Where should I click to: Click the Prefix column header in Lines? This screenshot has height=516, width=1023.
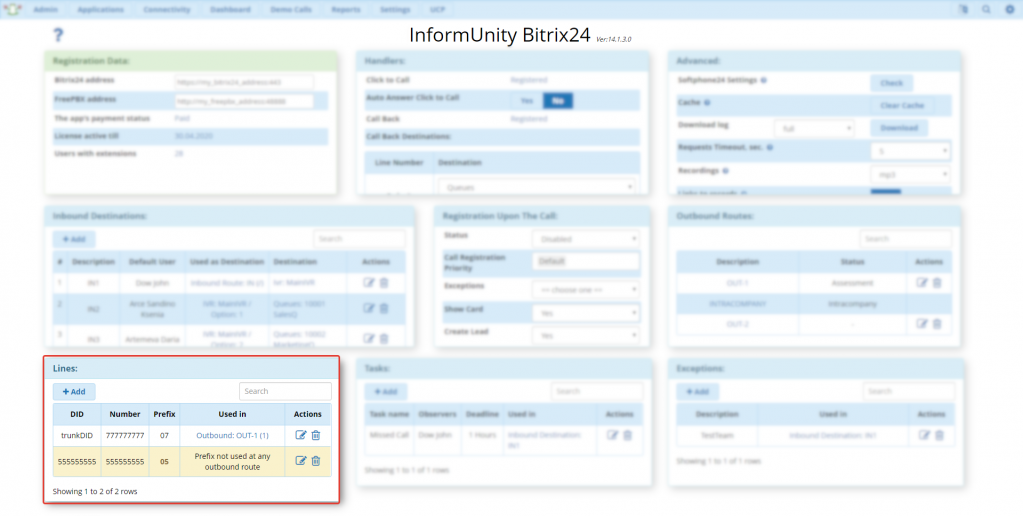(164, 414)
